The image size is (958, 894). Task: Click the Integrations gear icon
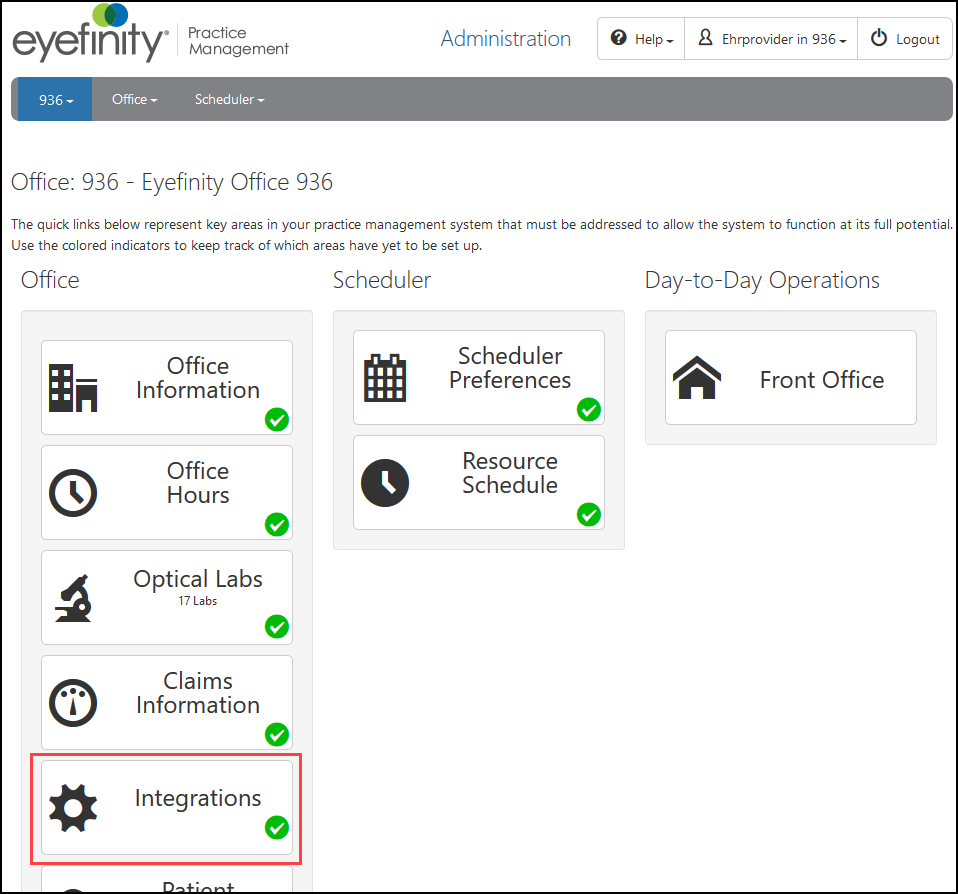tap(73, 808)
